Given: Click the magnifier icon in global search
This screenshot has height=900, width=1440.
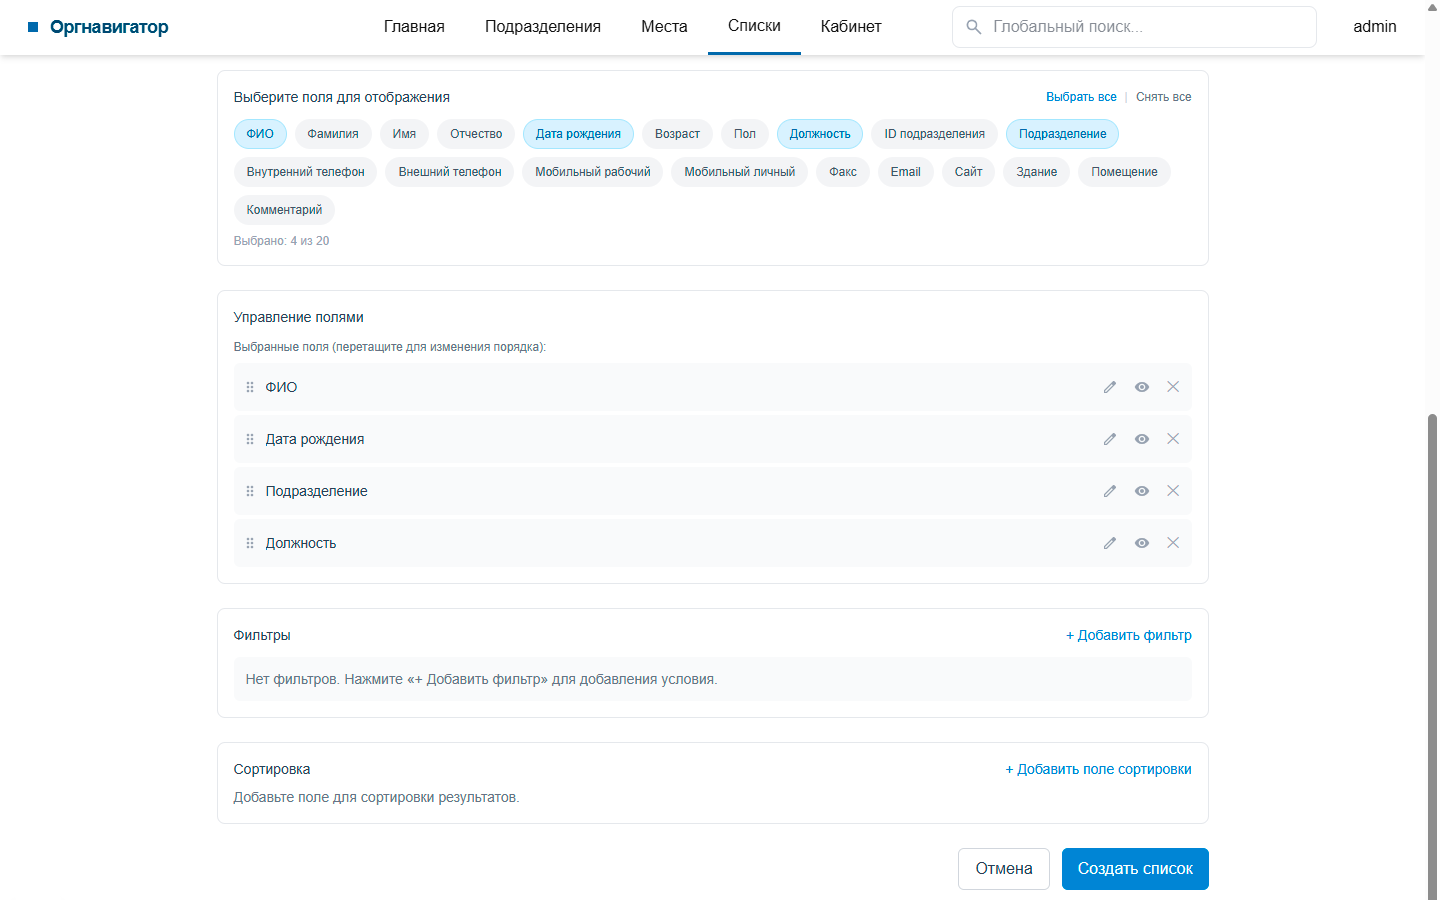Looking at the screenshot, I should (973, 27).
